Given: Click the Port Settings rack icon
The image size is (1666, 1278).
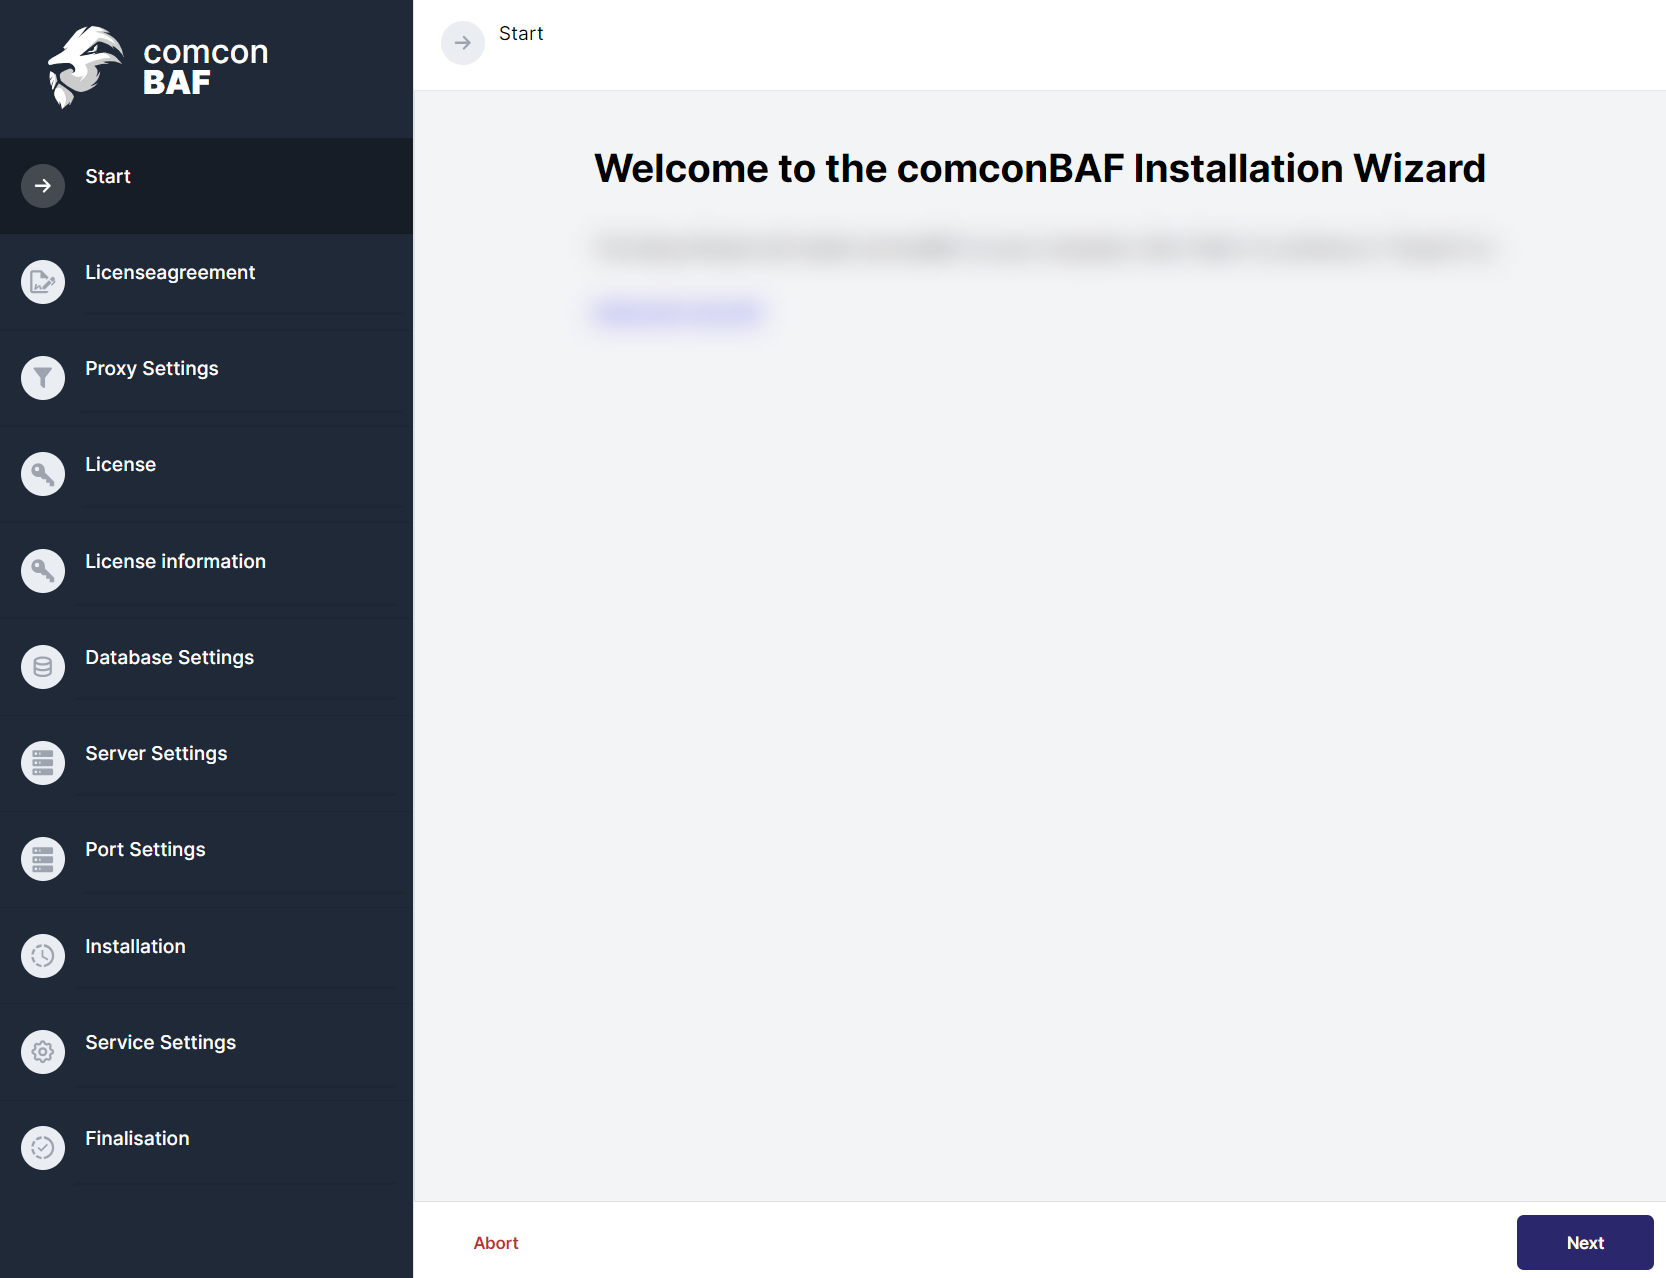Looking at the screenshot, I should coord(43,859).
